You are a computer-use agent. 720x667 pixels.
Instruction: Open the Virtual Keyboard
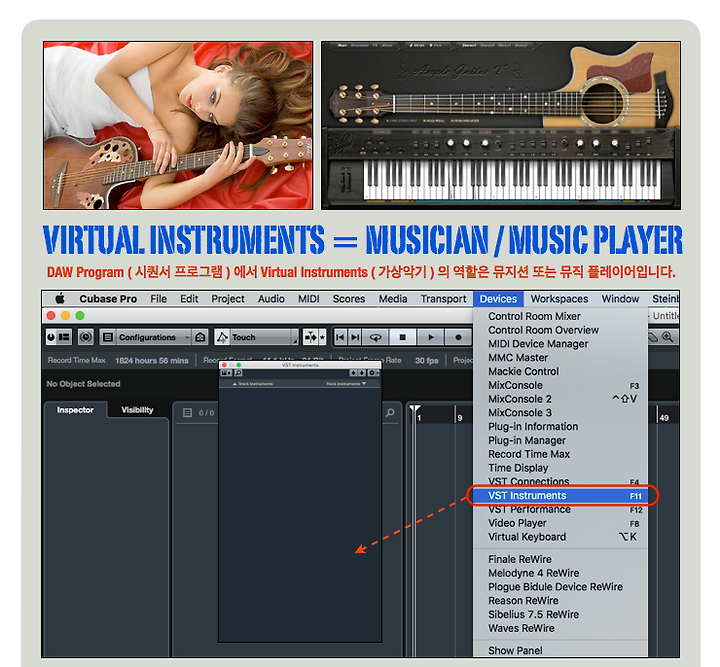pyautogui.click(x=560, y=537)
